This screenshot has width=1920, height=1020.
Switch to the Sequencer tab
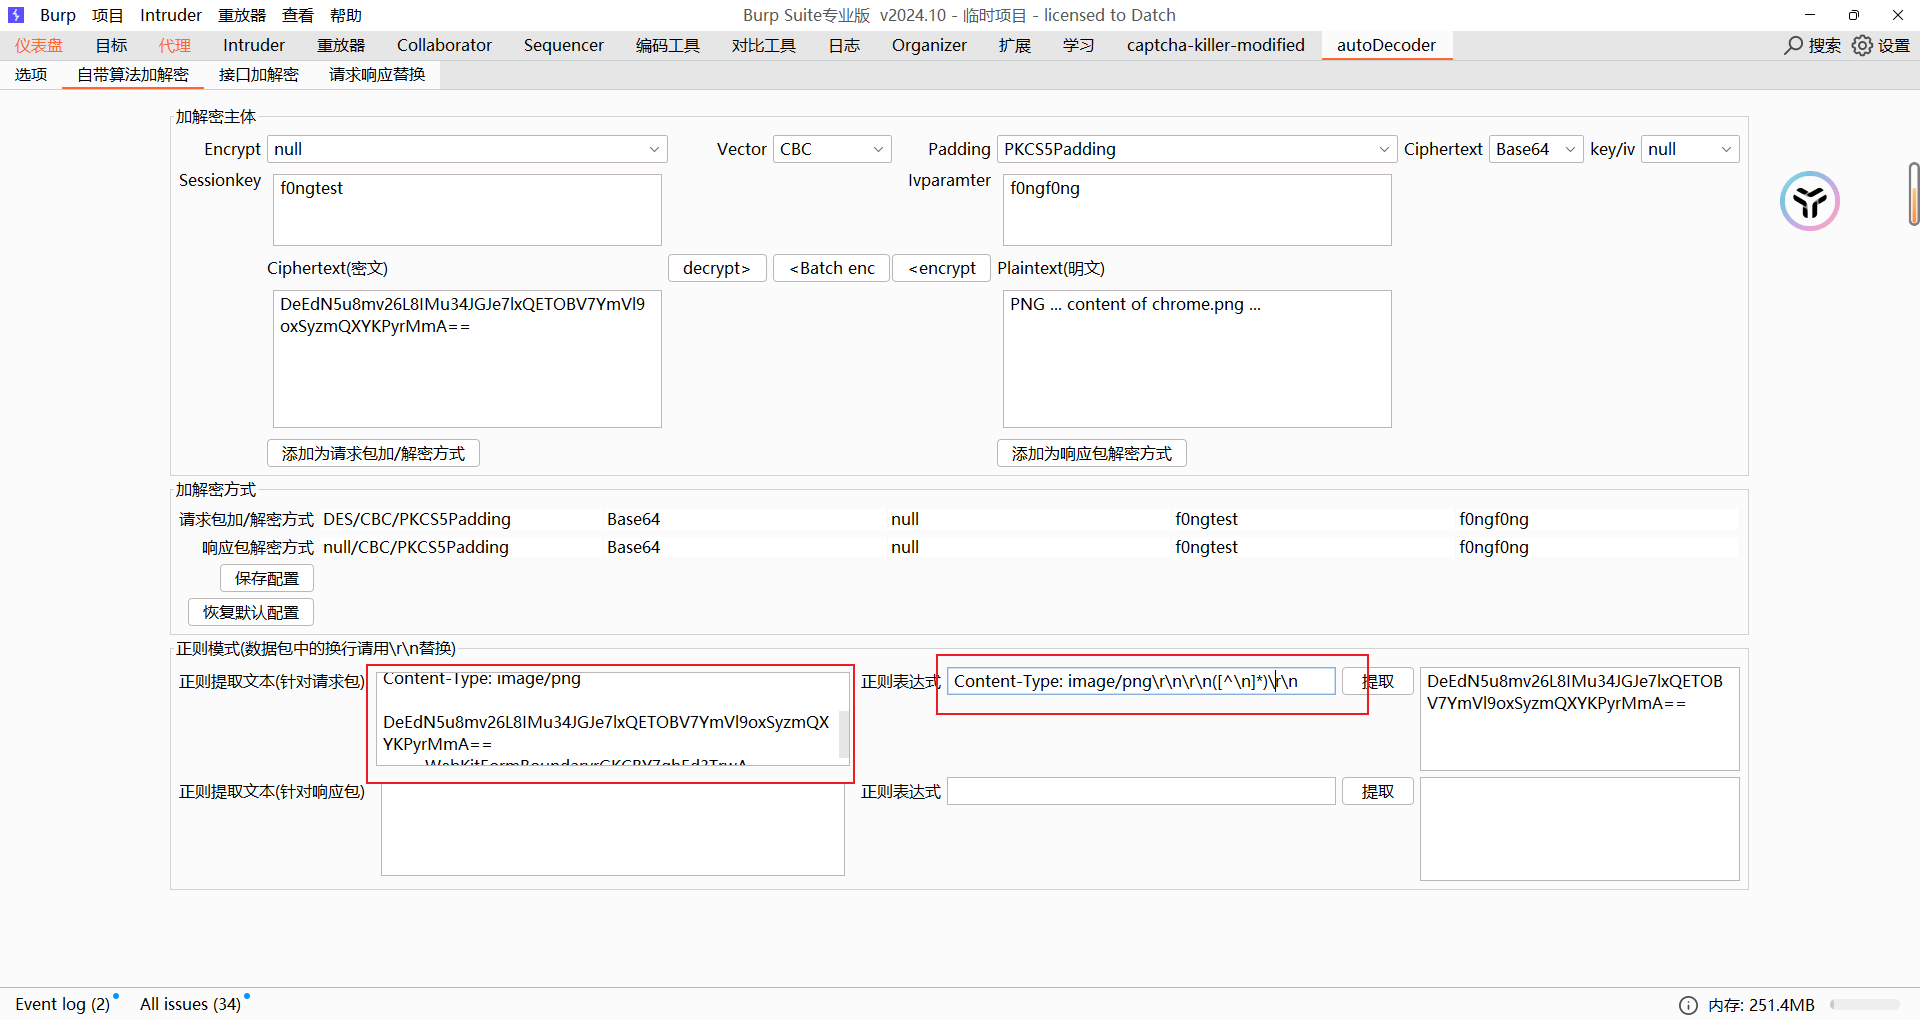click(564, 45)
